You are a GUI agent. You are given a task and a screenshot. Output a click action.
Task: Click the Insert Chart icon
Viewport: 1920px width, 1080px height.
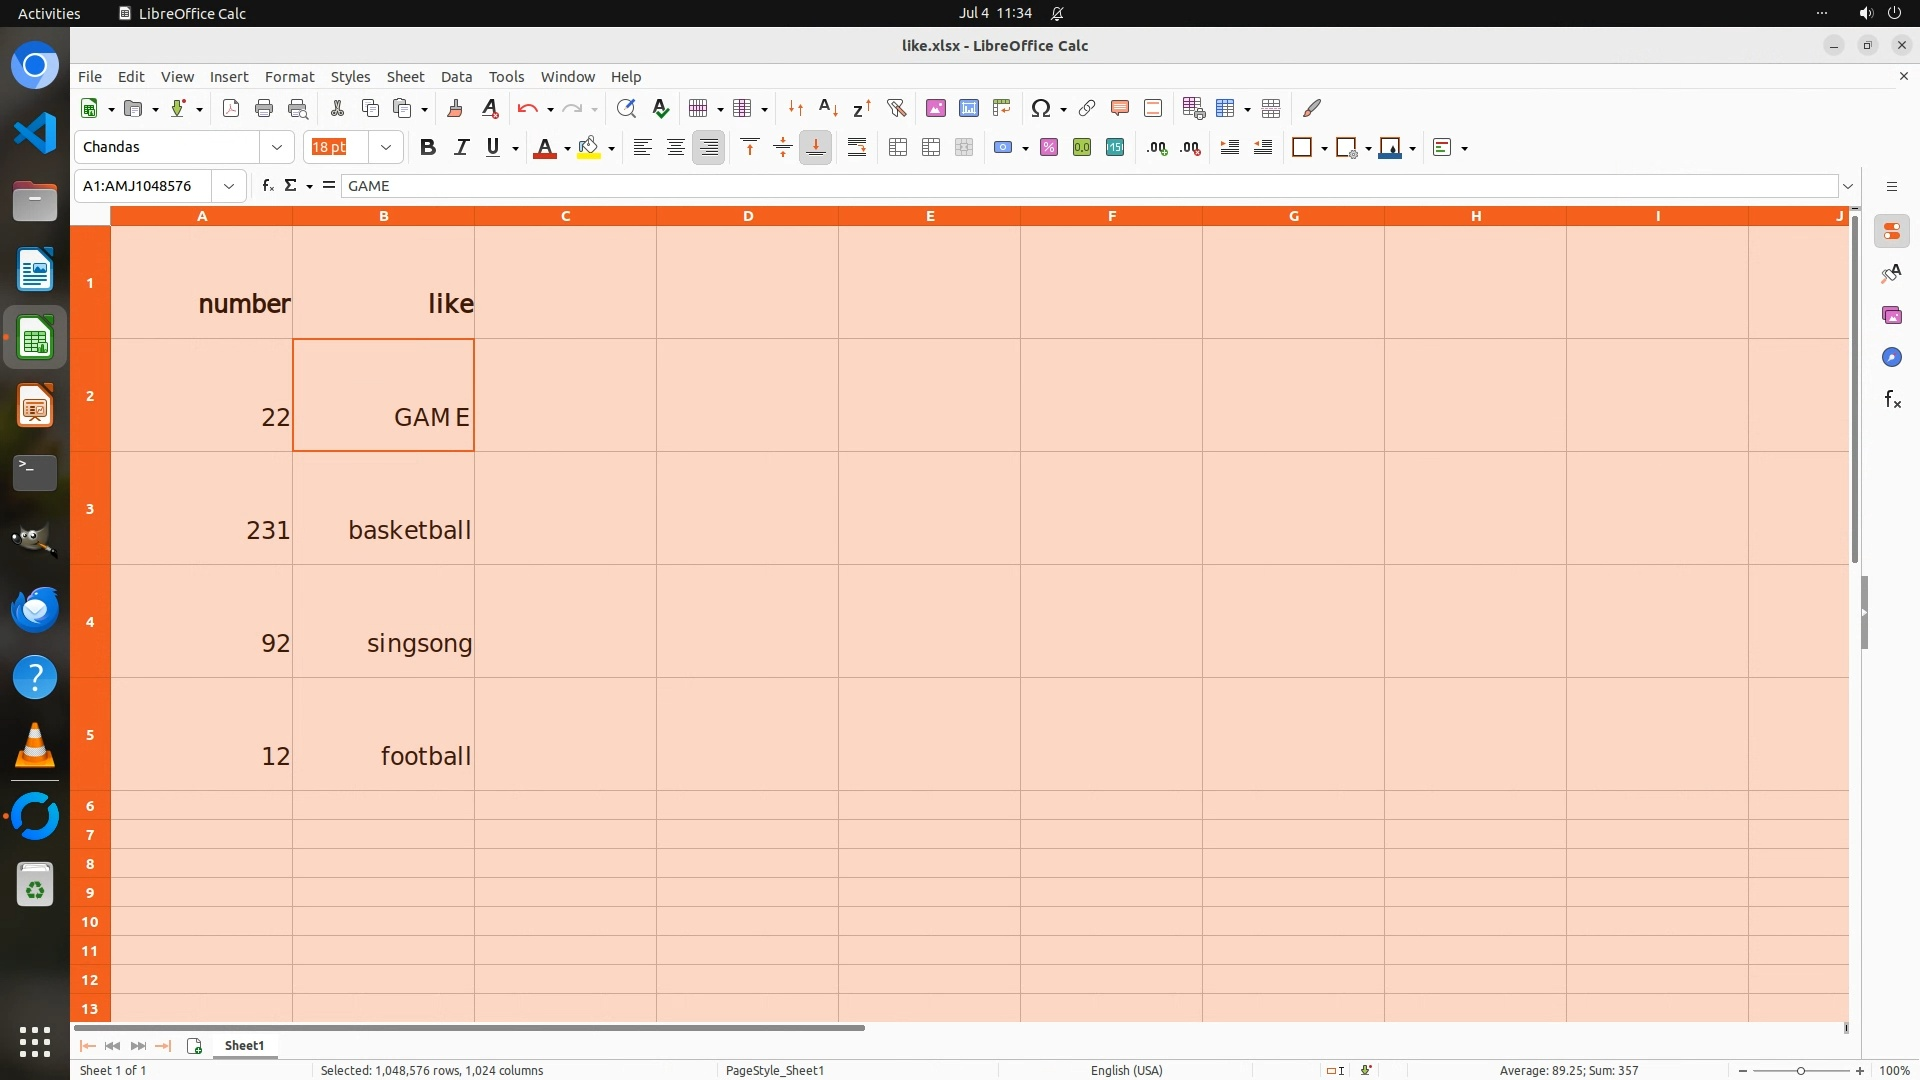(x=968, y=108)
